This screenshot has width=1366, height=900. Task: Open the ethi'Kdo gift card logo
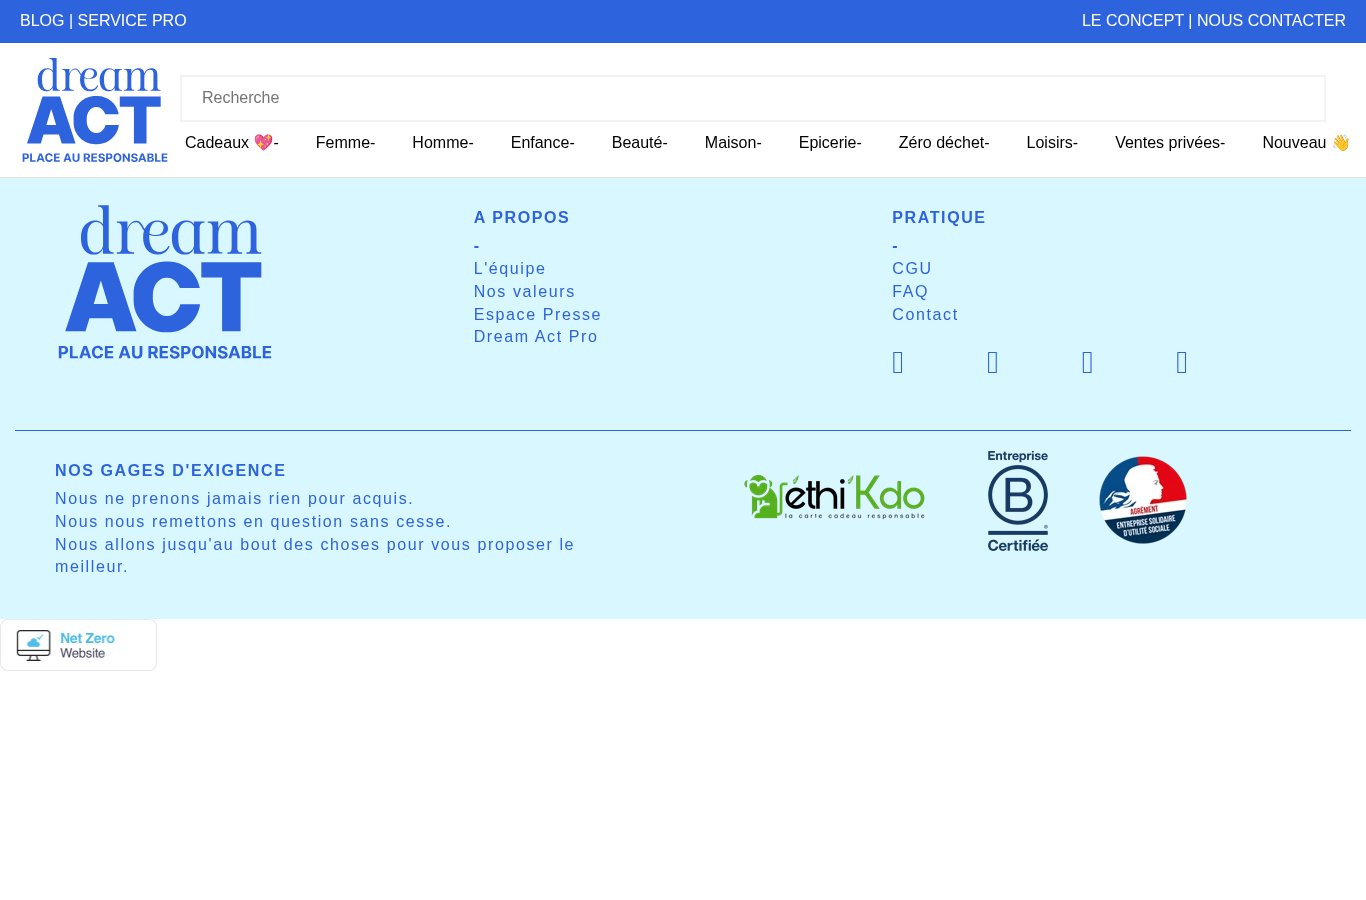835,497
